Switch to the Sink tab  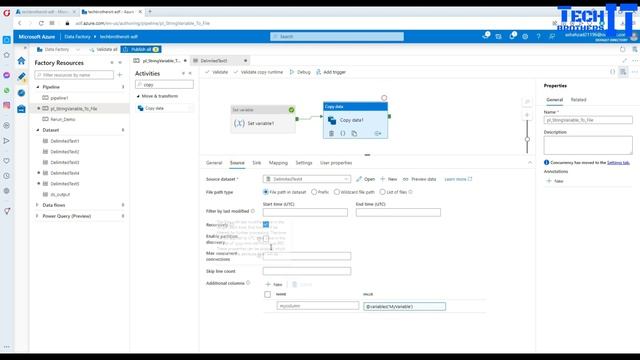[x=256, y=163]
